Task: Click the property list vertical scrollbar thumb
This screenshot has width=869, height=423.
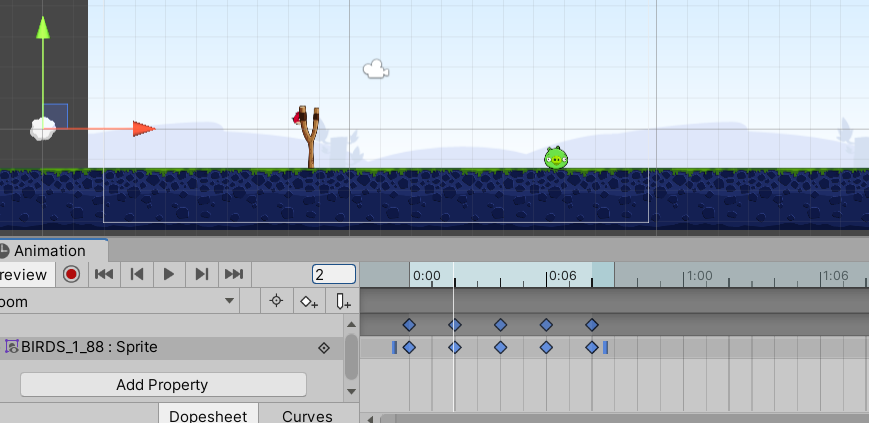Action: [351, 357]
